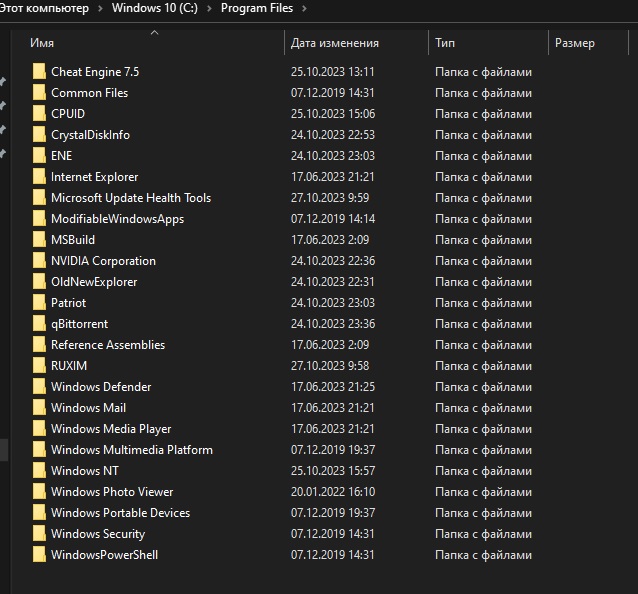The image size is (638, 594).
Task: Click the Windows Media Player name
Action: coord(111,429)
